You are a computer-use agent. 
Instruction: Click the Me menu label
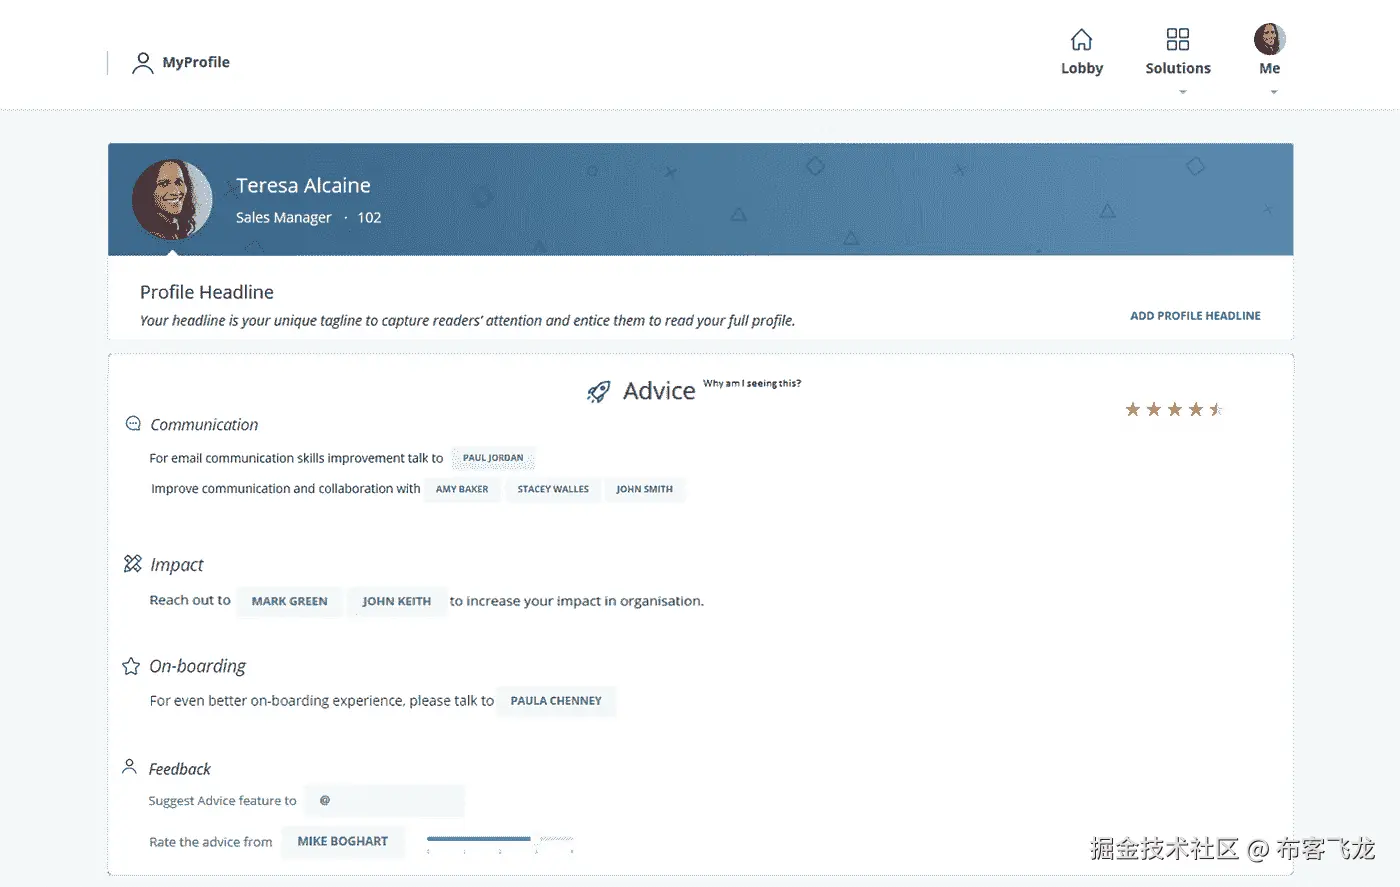tap(1270, 68)
